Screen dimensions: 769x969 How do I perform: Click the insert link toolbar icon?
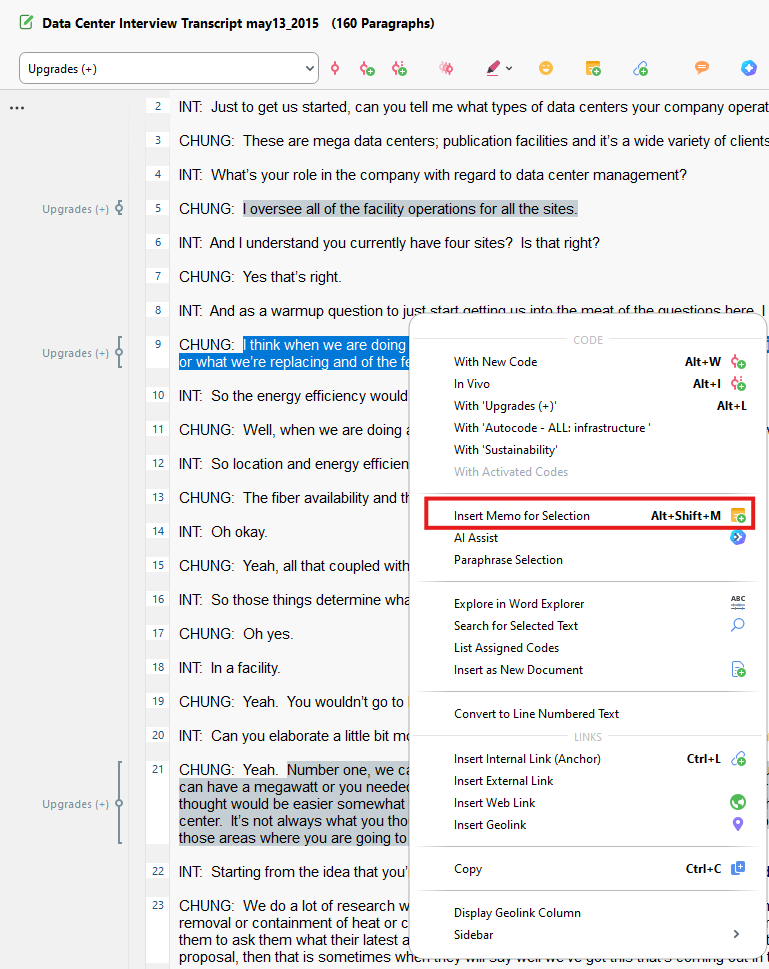640,68
